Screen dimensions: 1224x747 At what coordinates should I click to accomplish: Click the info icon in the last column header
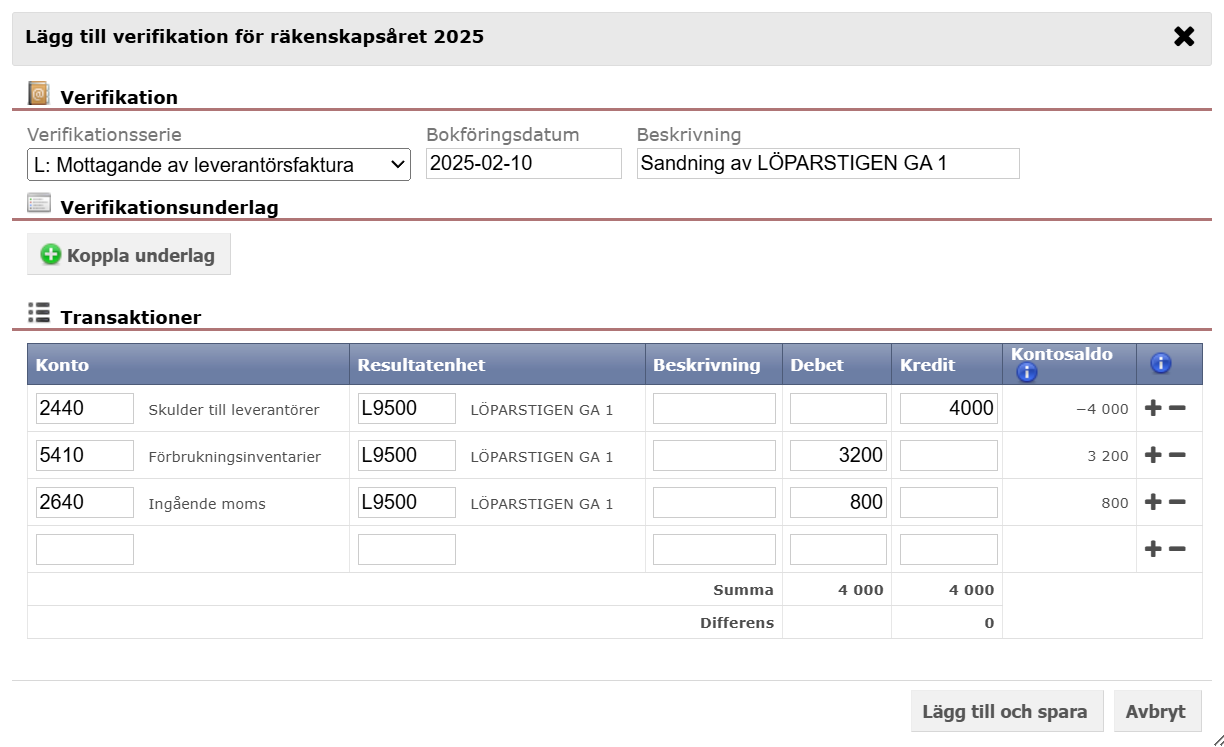click(x=1160, y=364)
